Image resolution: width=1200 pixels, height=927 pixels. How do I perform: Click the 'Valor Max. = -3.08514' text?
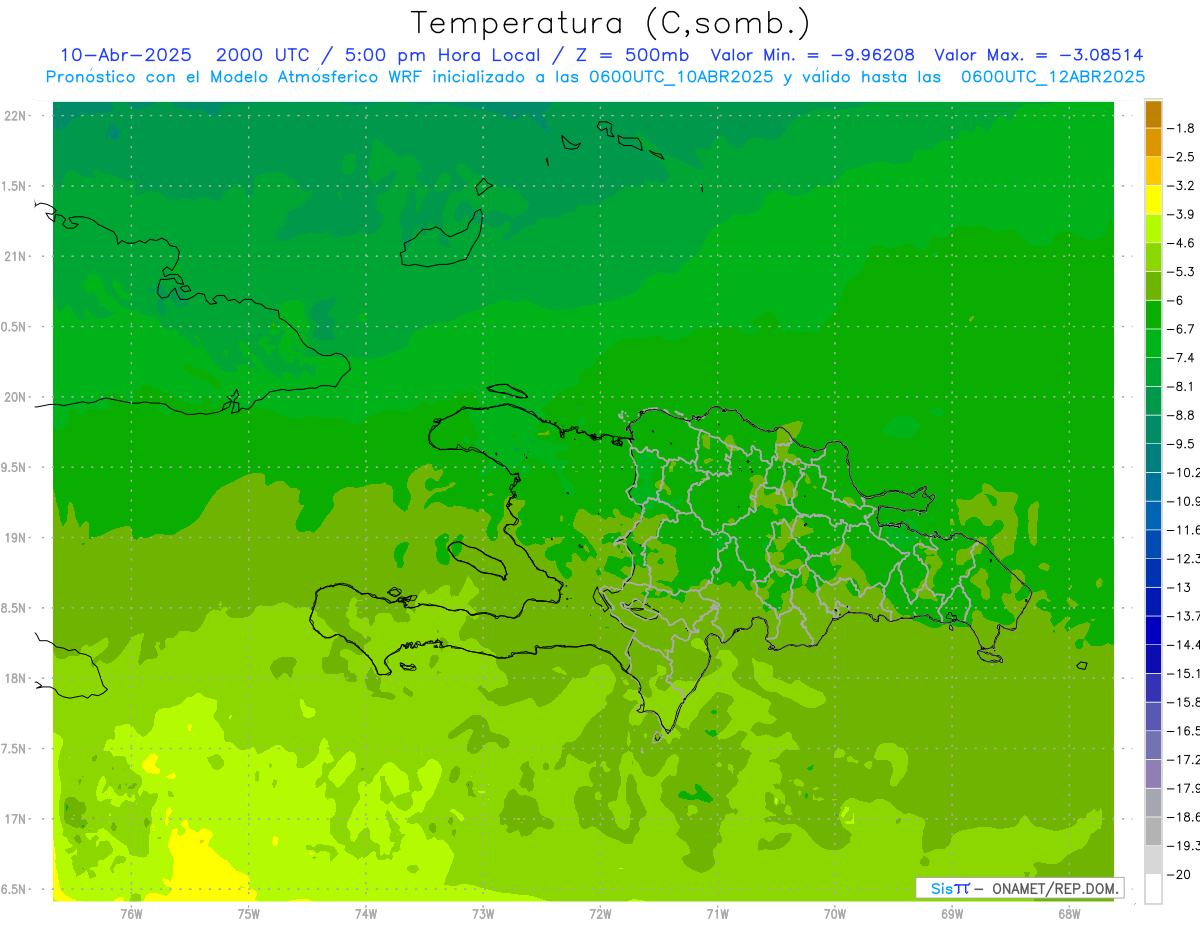point(1039,55)
